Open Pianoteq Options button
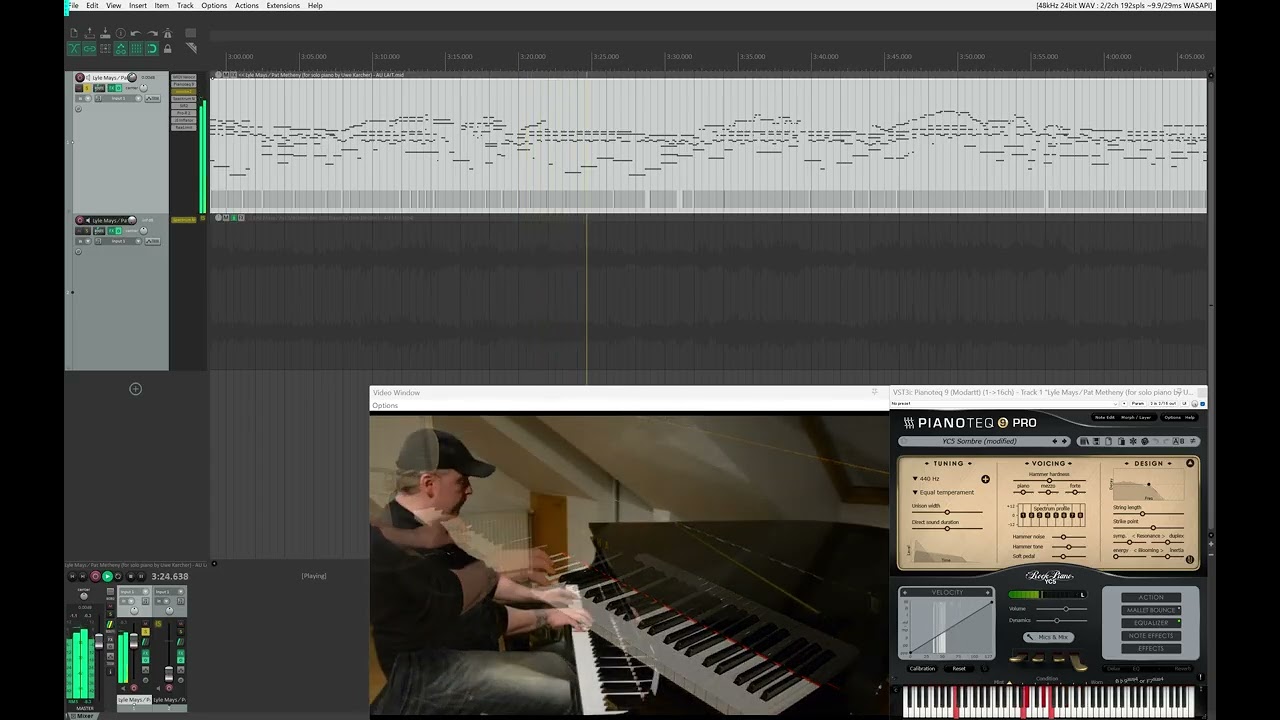Viewport: 1280px width, 720px height. coord(1172,417)
